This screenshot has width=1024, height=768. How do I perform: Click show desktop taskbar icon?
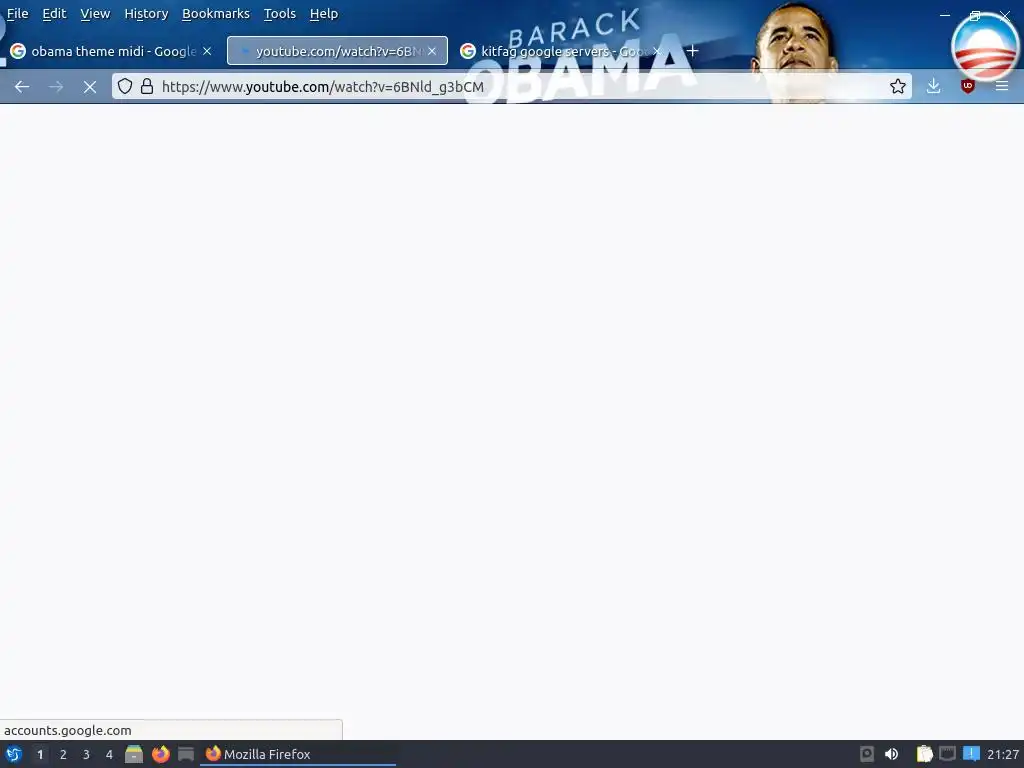186,754
